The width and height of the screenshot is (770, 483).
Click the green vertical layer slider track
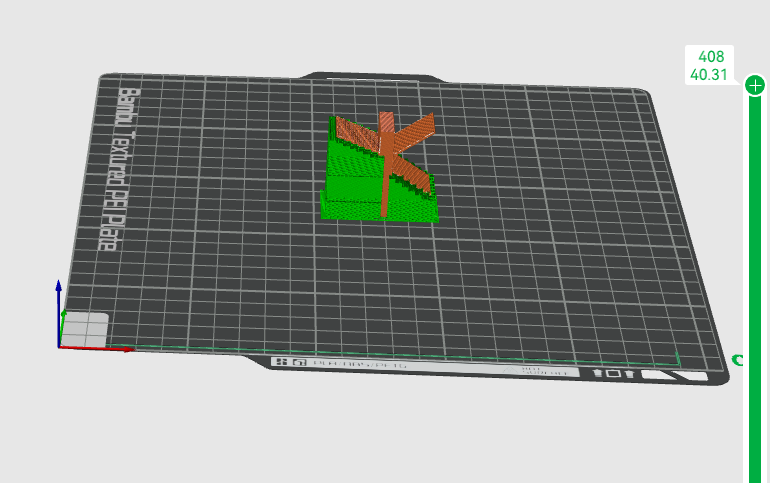[755, 289]
